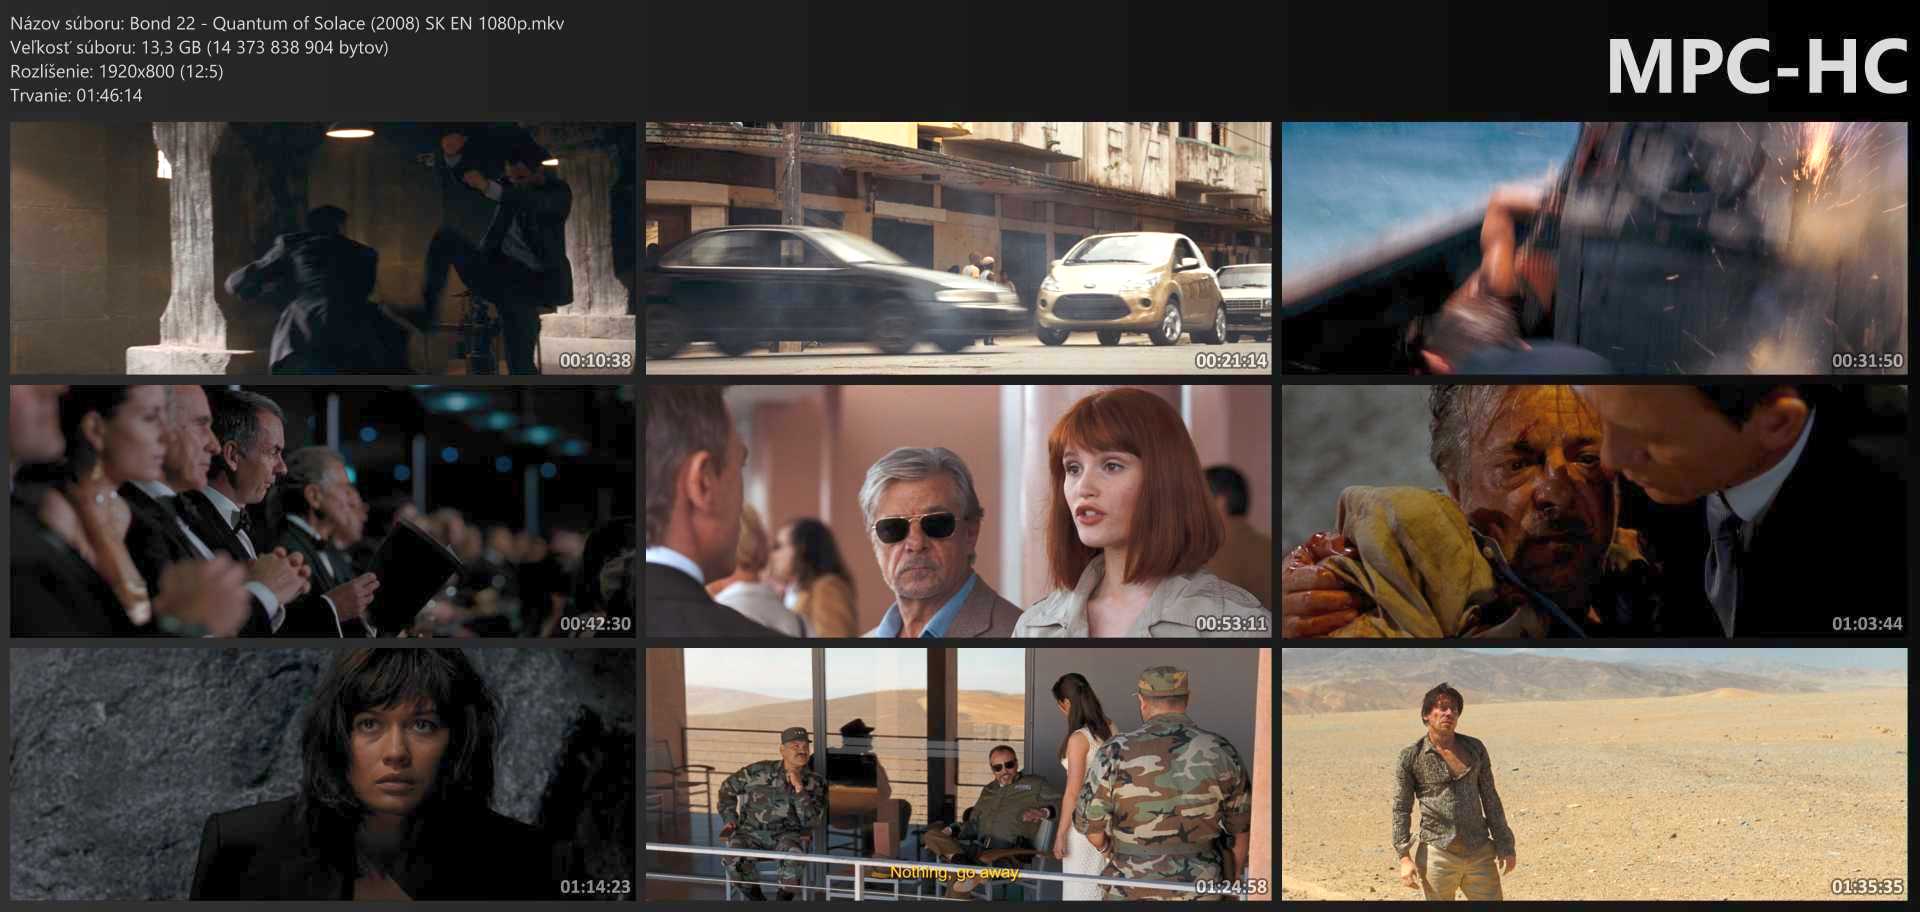Click the subtitle text 'Nothing, go away.'
Image resolution: width=1920 pixels, height=912 pixels.
click(955, 872)
